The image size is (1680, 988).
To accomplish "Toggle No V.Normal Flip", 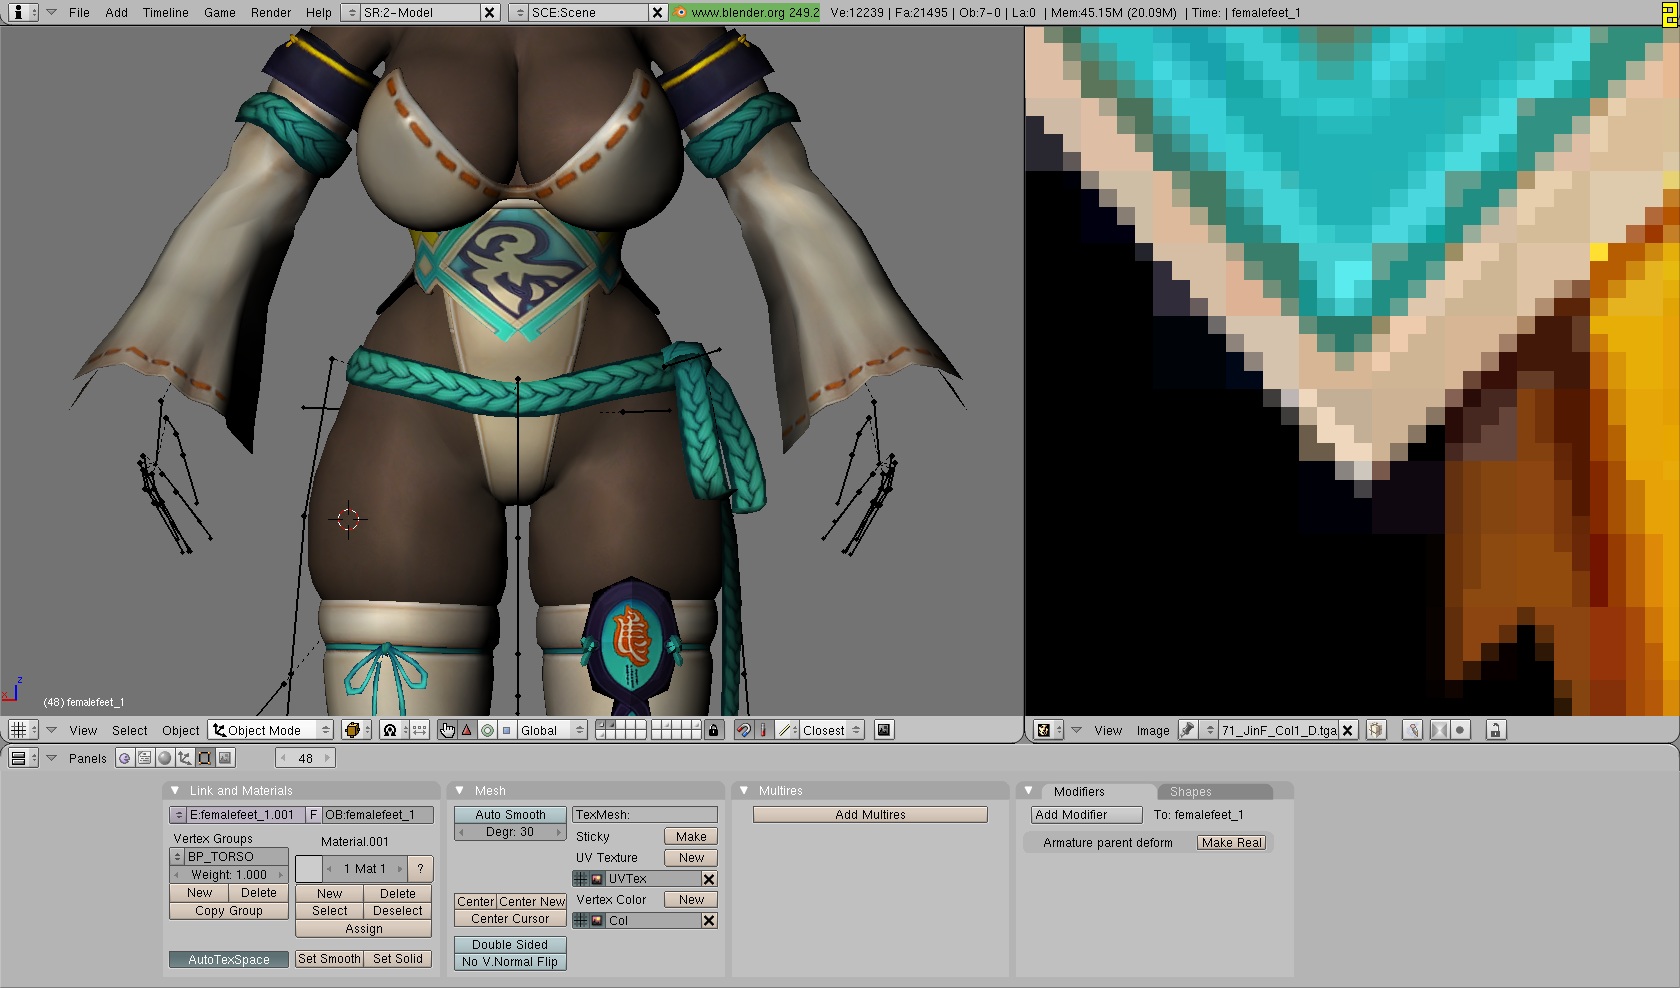I will coord(510,962).
